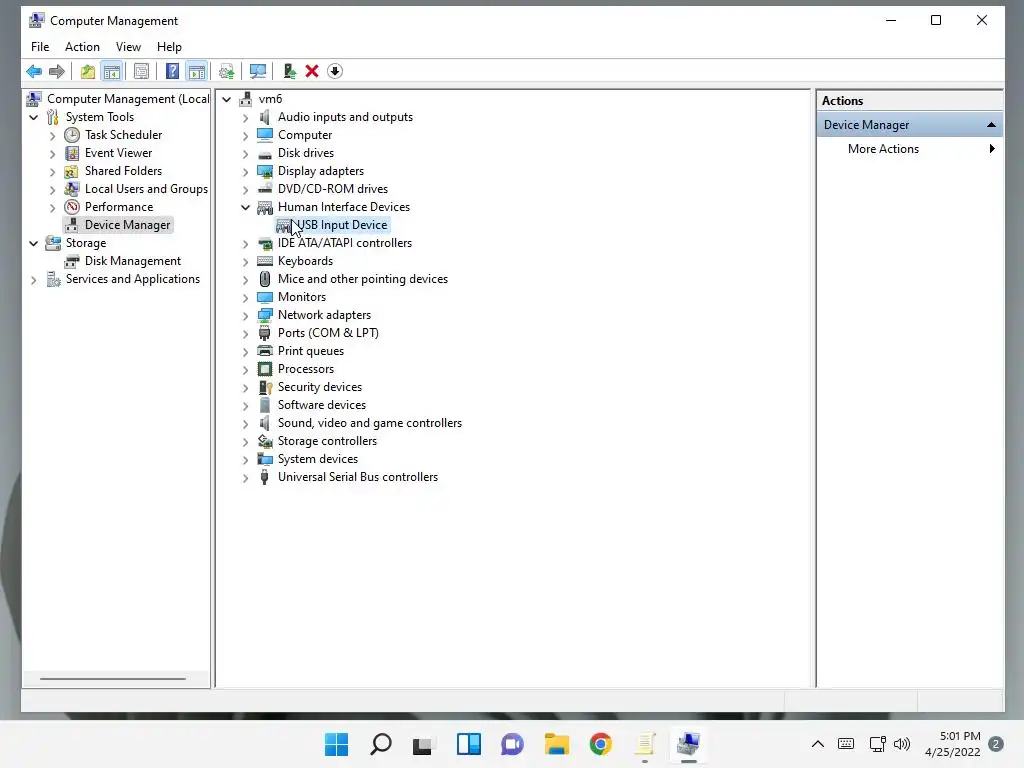Open the File menu
The width and height of the screenshot is (1024, 768).
pyautogui.click(x=40, y=47)
